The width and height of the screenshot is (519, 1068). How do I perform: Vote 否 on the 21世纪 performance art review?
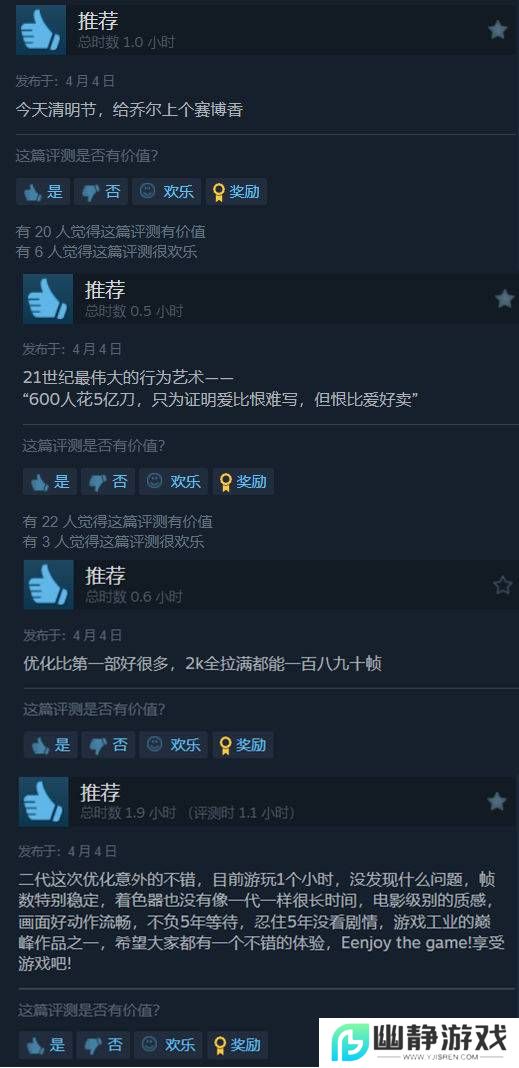[108, 482]
